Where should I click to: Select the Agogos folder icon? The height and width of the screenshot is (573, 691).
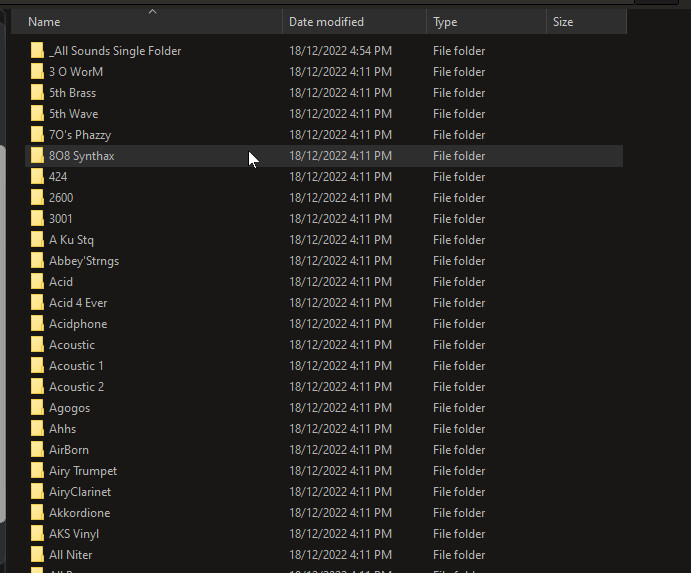click(x=37, y=408)
